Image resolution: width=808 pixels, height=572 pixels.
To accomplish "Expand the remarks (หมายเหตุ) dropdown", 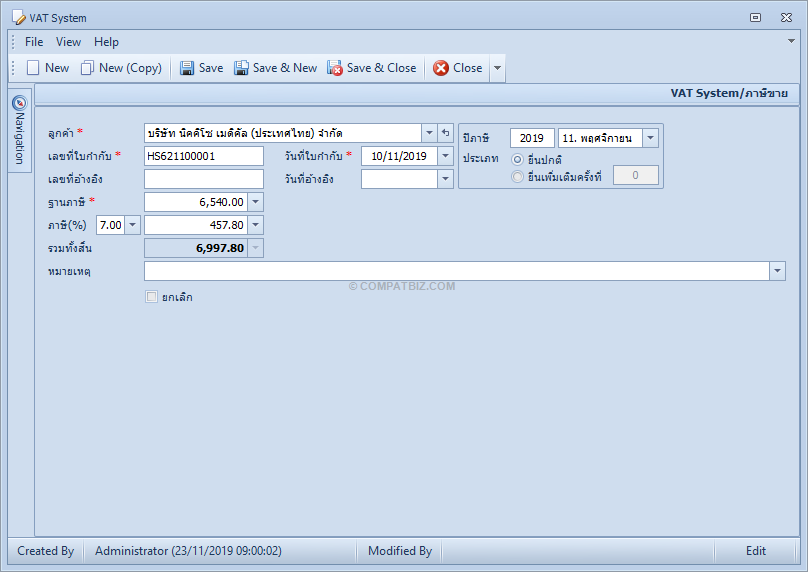I will tap(777, 271).
